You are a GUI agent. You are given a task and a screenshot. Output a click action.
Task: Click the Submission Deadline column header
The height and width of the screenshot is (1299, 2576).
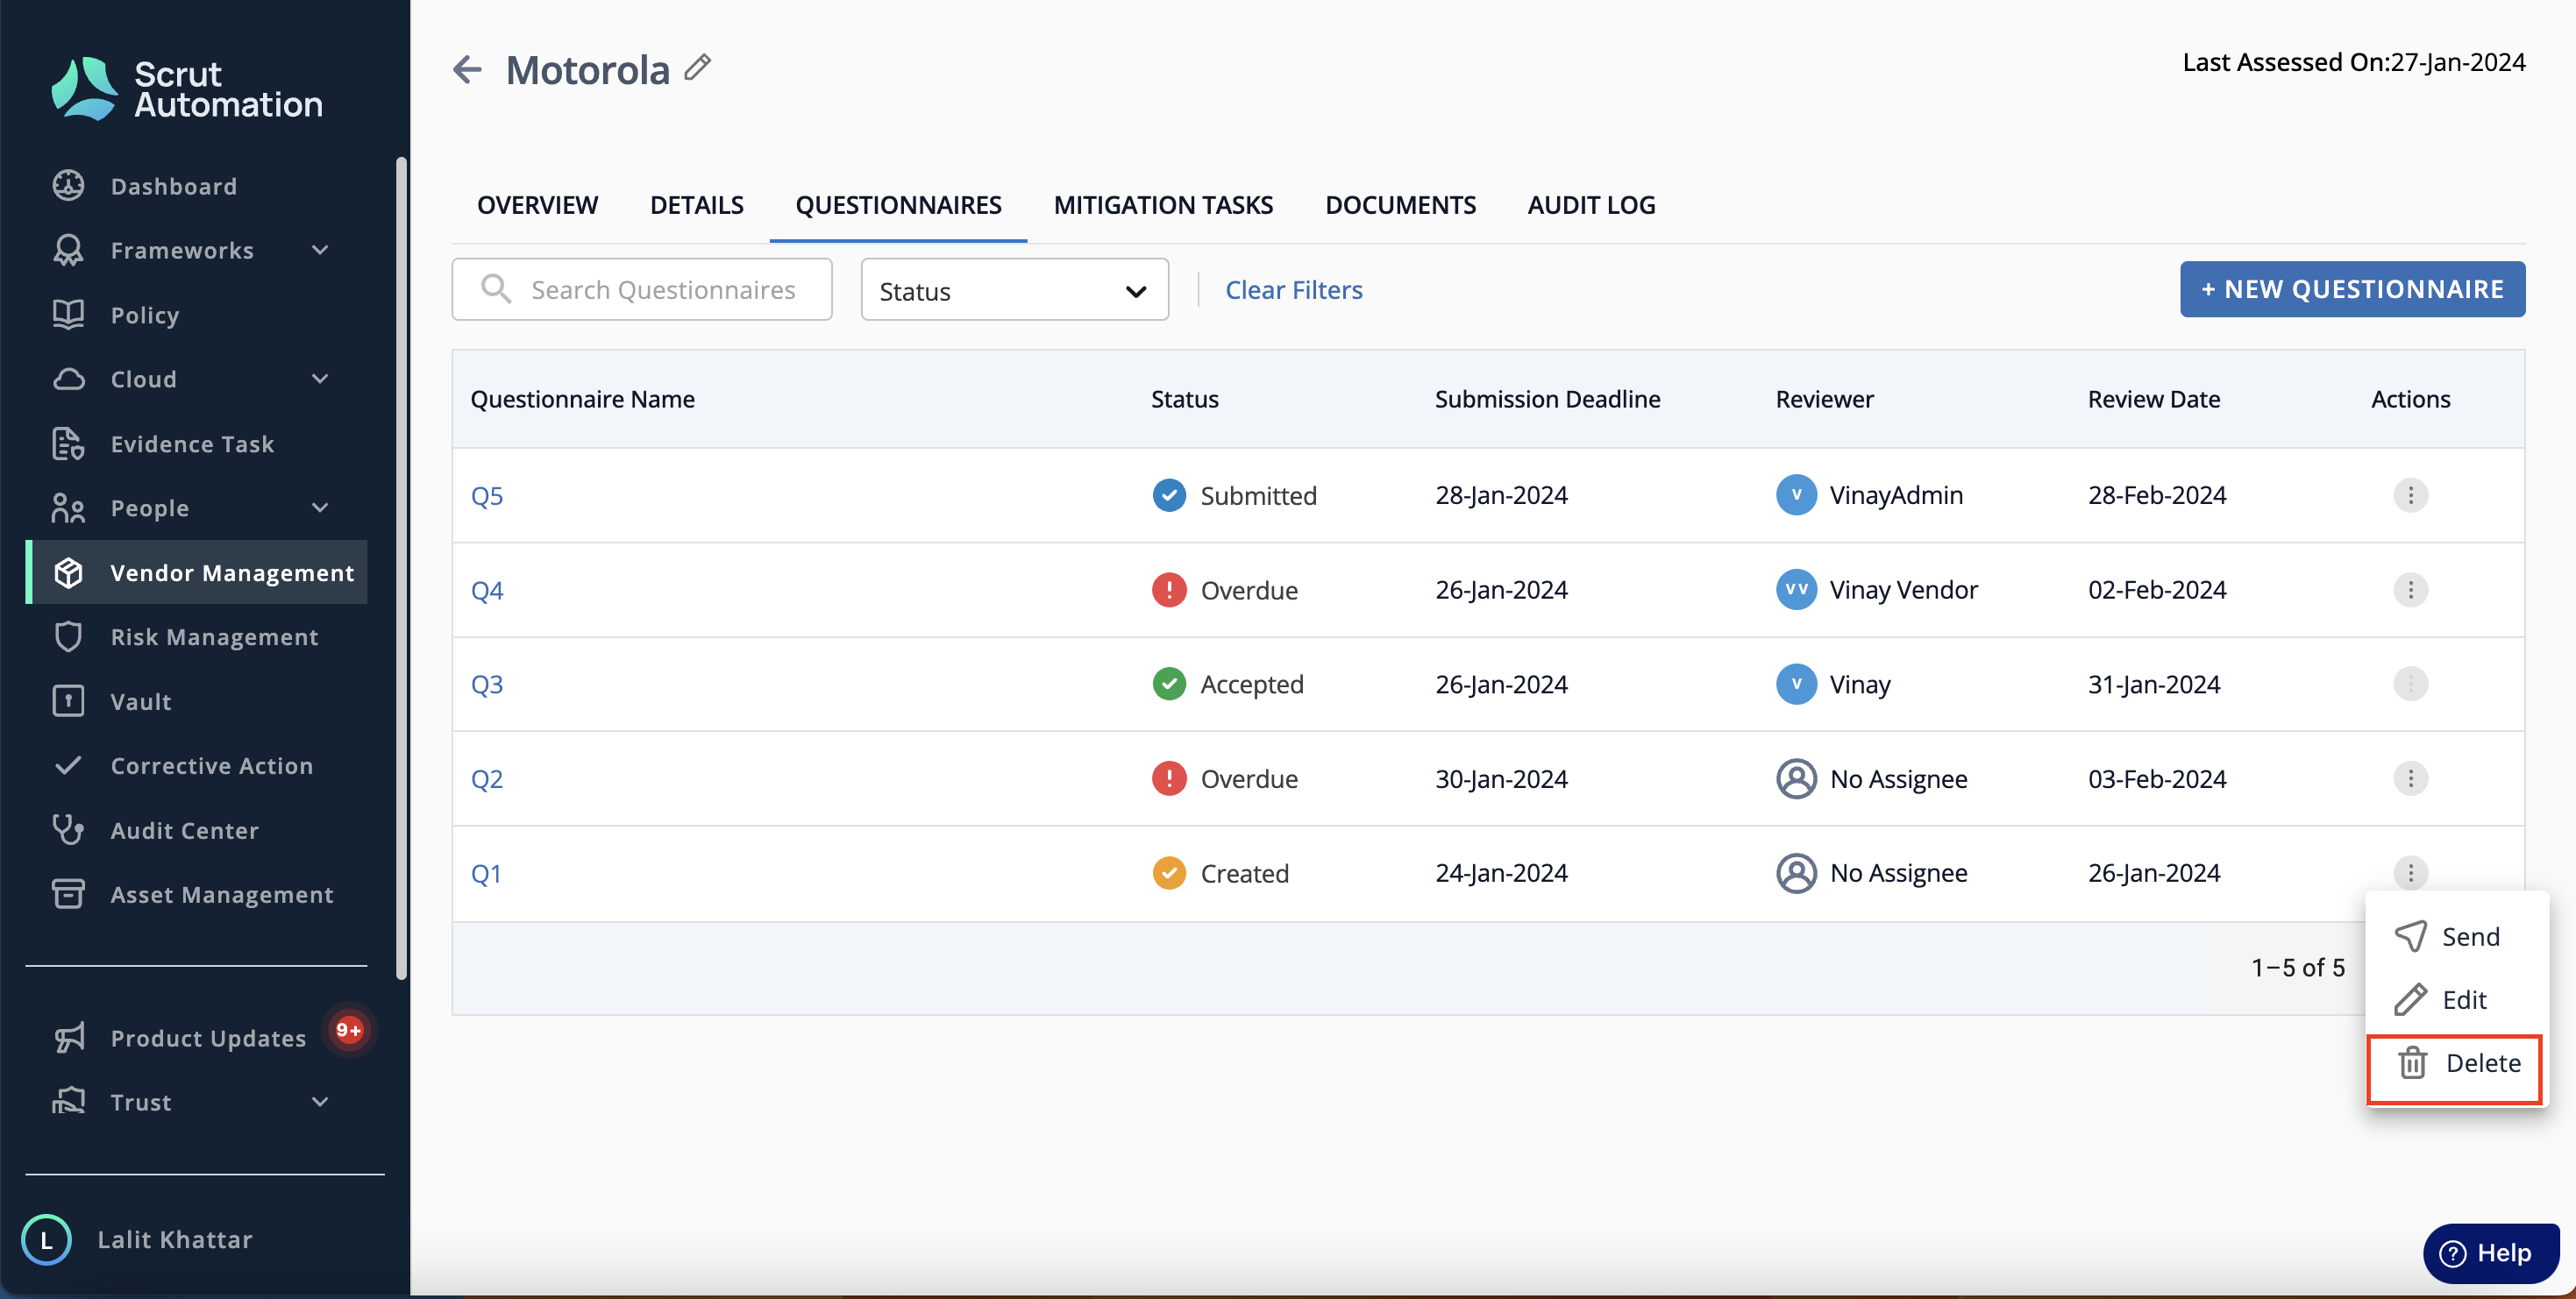(x=1547, y=399)
